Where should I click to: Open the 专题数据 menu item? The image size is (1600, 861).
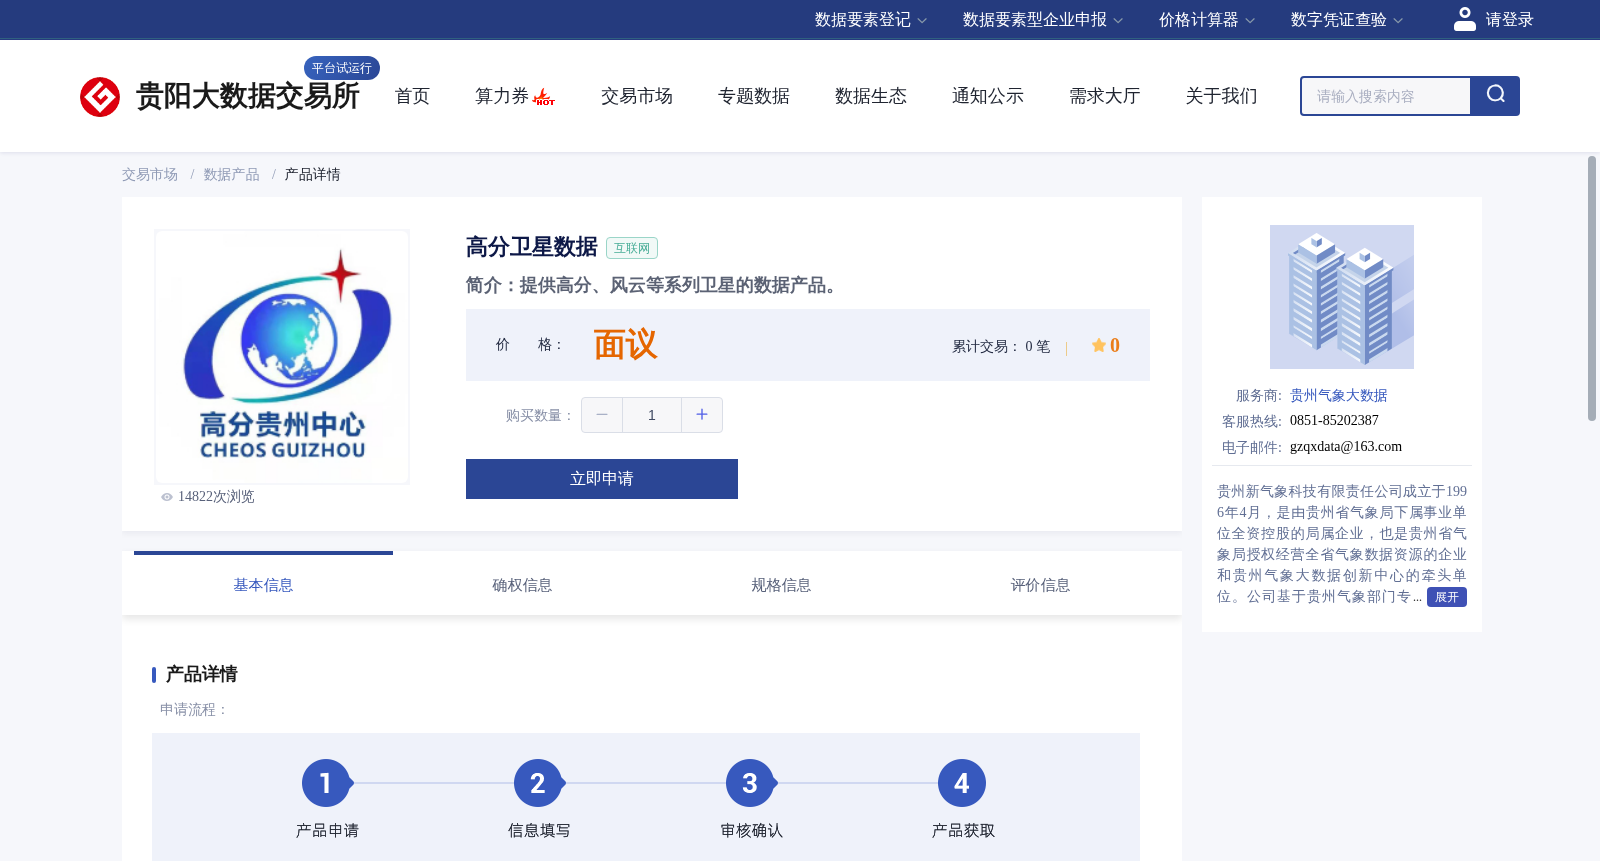(x=754, y=96)
